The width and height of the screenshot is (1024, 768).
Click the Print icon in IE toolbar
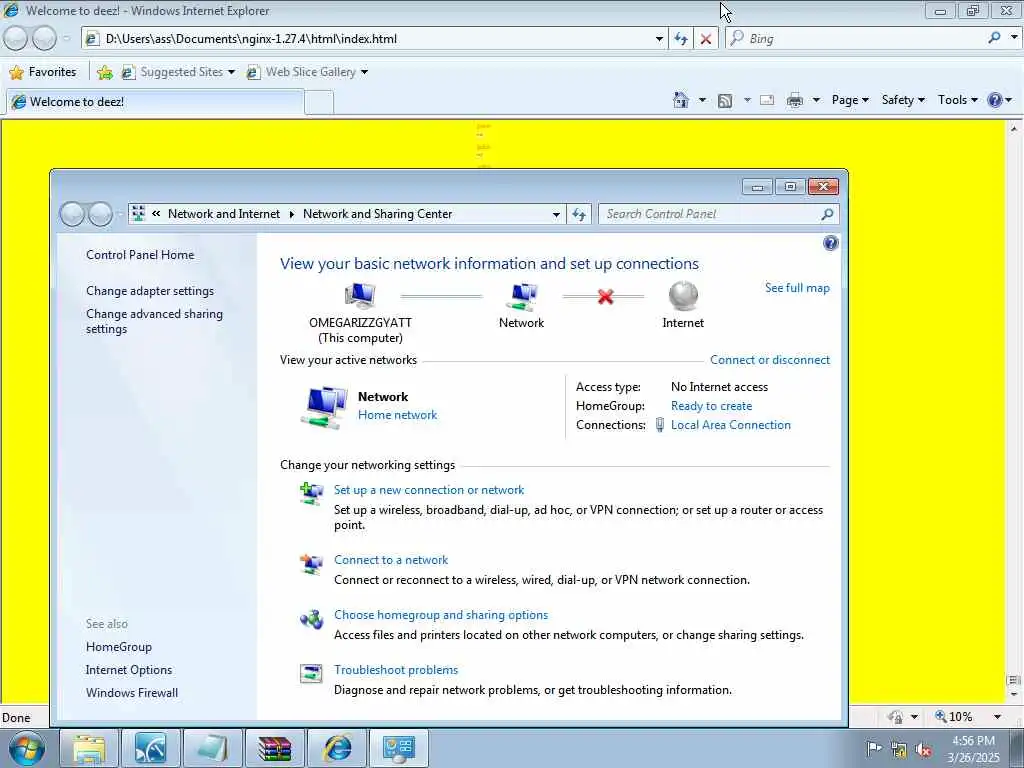[795, 100]
